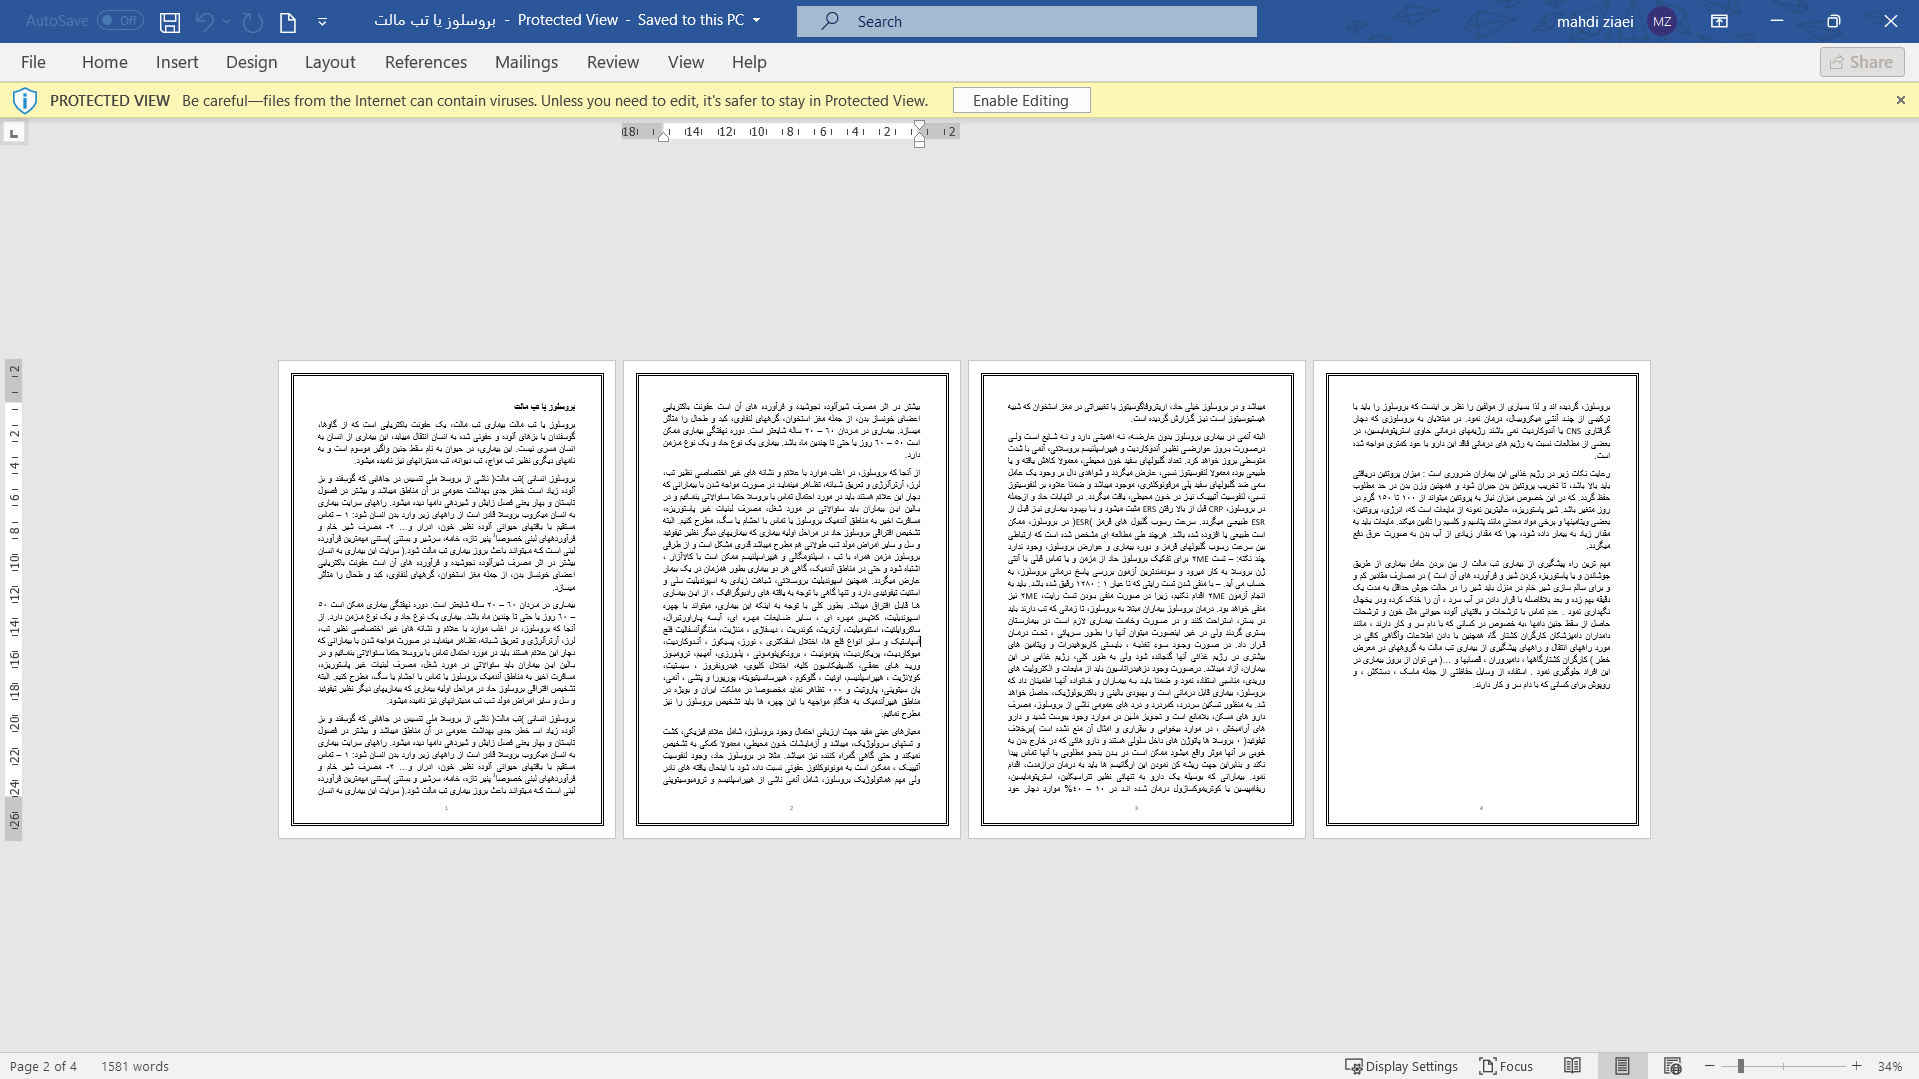Open the Review tab

pos(613,62)
